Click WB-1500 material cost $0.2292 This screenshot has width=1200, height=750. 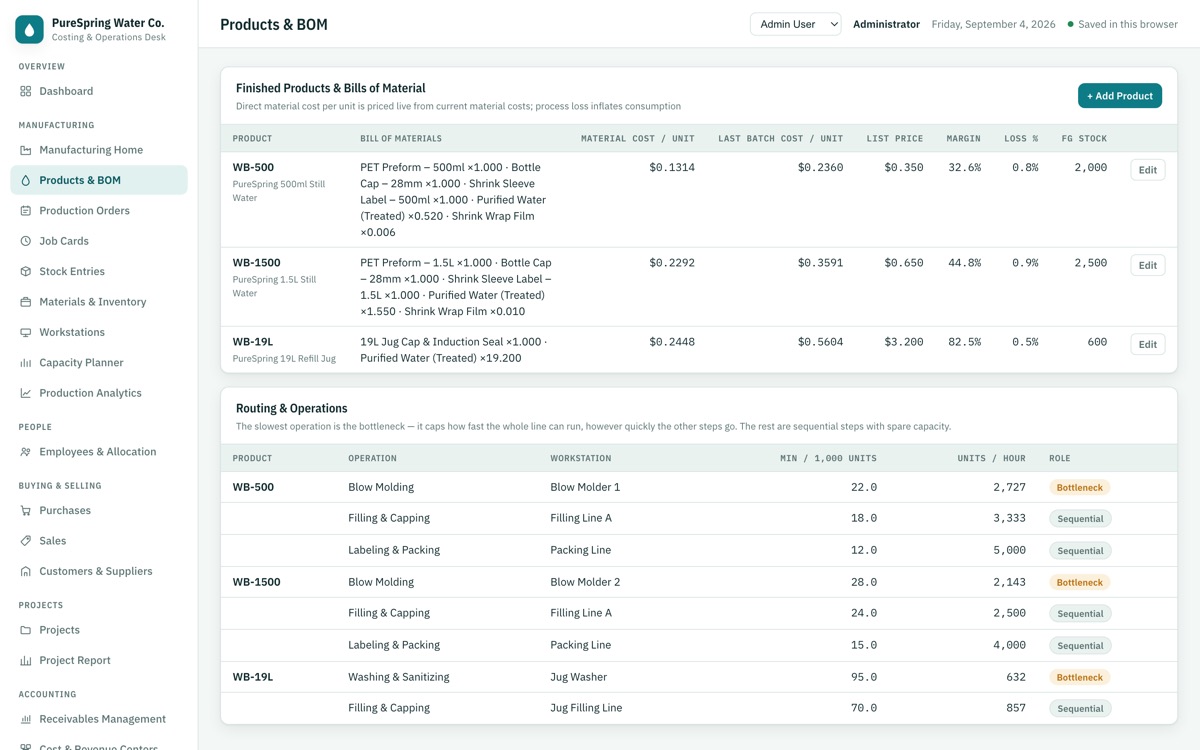(x=672, y=263)
